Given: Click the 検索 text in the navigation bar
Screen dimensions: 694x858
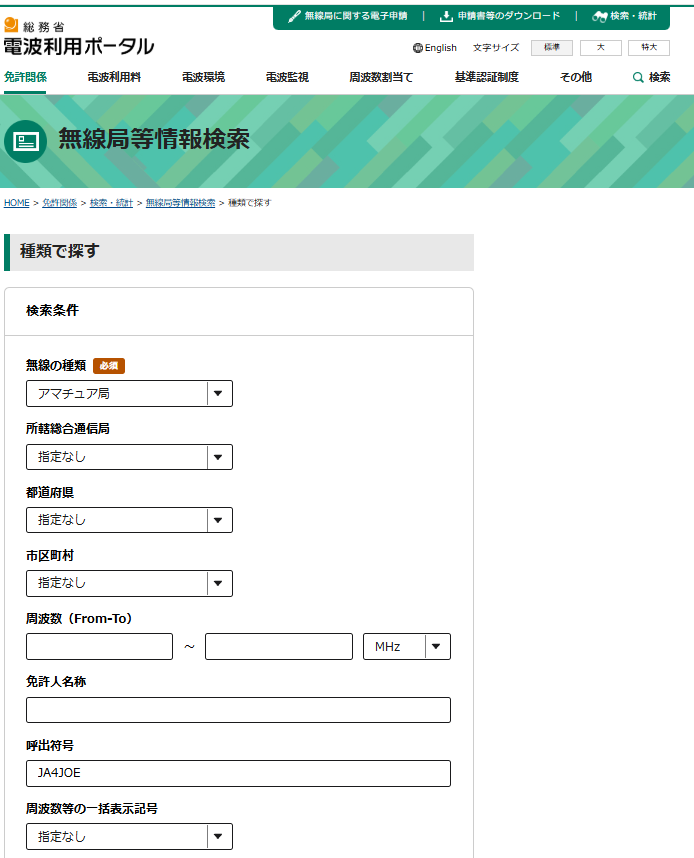Looking at the screenshot, I should coord(660,77).
